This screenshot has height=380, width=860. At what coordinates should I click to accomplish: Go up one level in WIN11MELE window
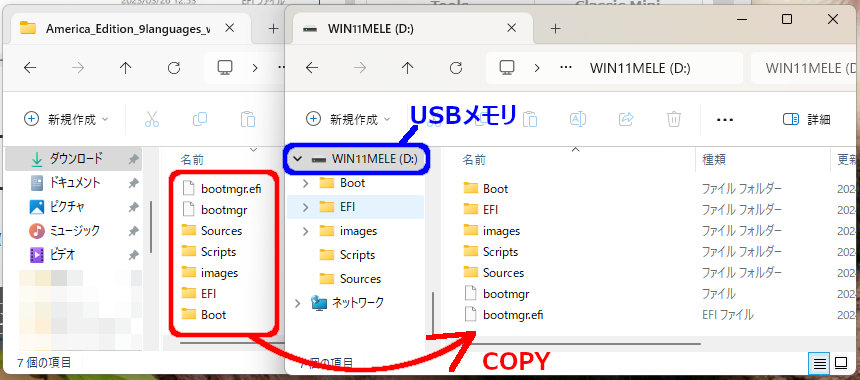(408, 68)
